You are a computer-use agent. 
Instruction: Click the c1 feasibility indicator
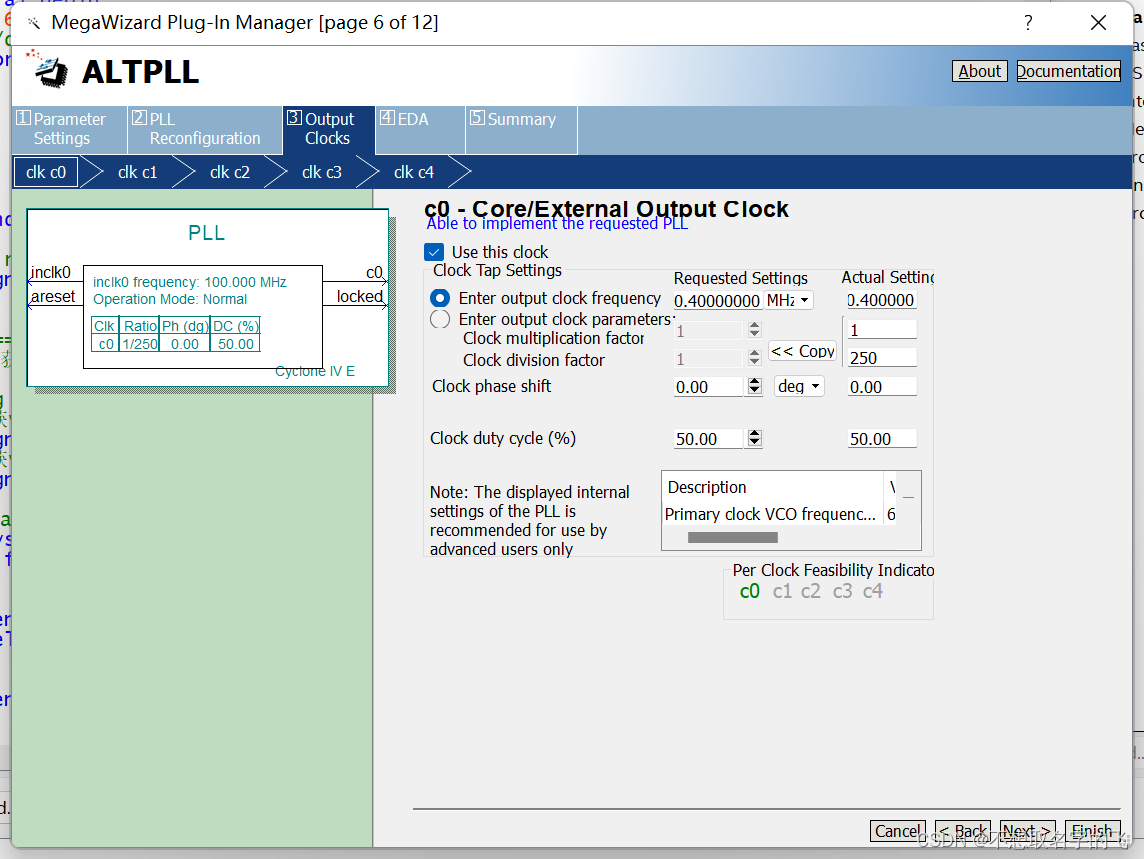pyautogui.click(x=782, y=592)
